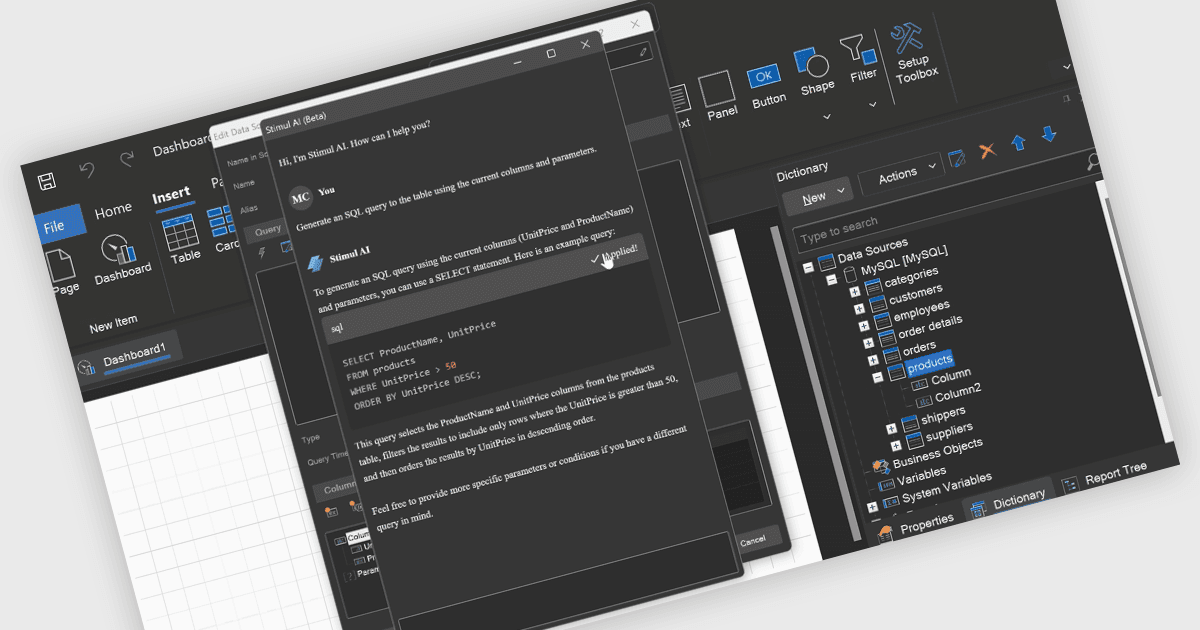This screenshot has height=630, width=1200.
Task: Insert the Text element beside Panel
Action: pyautogui.click(x=680, y=105)
